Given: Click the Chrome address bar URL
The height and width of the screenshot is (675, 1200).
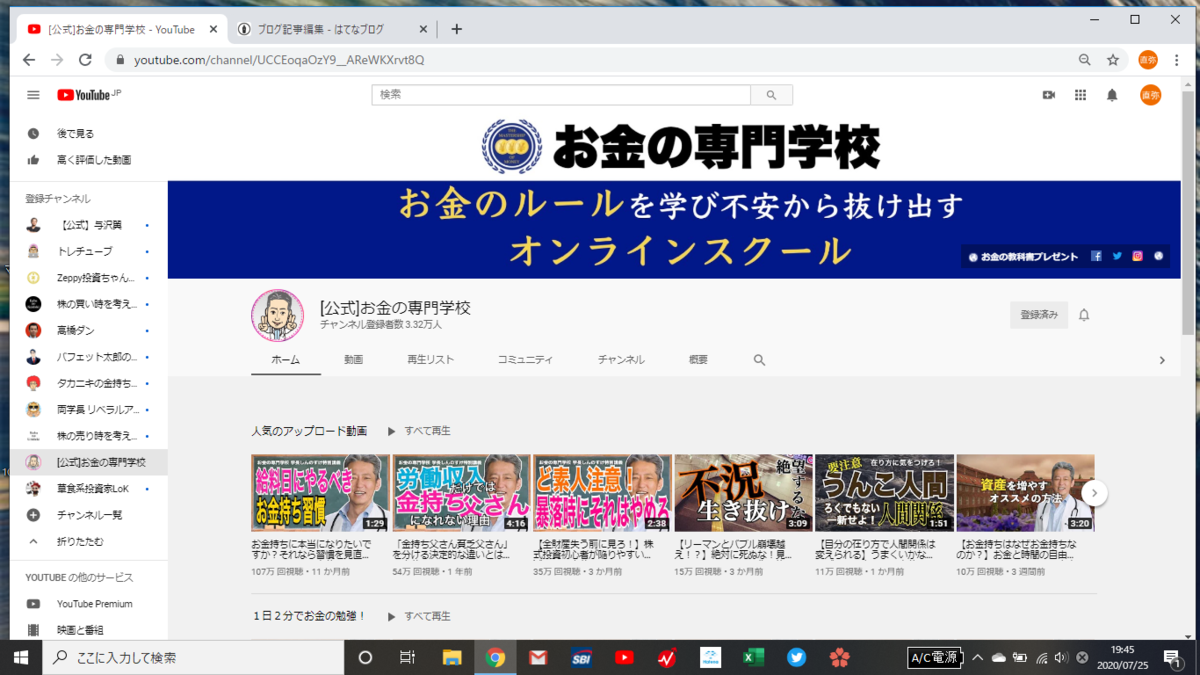Looking at the screenshot, I should pos(280,60).
